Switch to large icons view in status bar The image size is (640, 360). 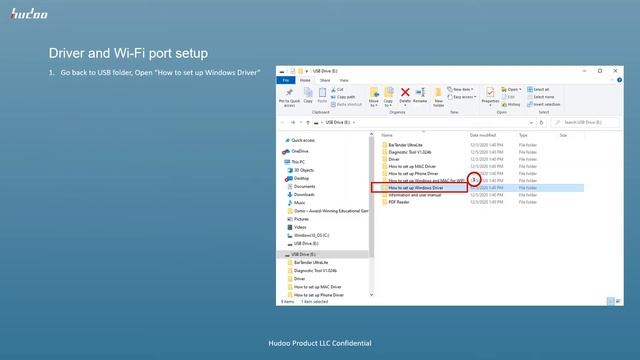click(618, 301)
